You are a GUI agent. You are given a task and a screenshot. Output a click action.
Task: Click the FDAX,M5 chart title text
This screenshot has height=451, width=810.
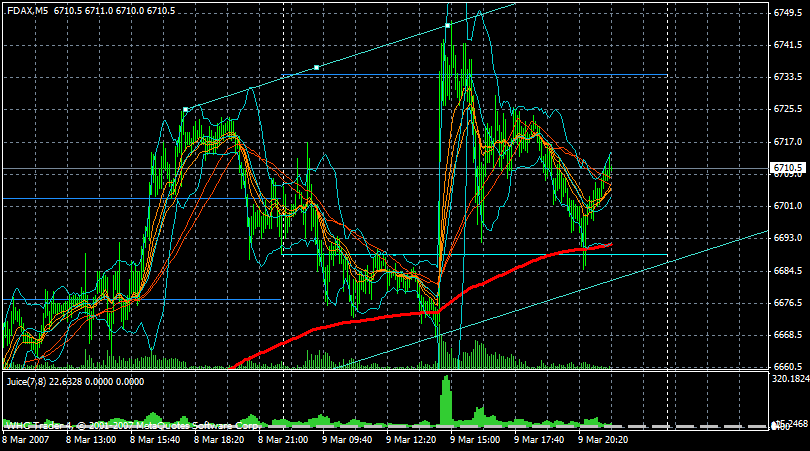pyautogui.click(x=27, y=10)
